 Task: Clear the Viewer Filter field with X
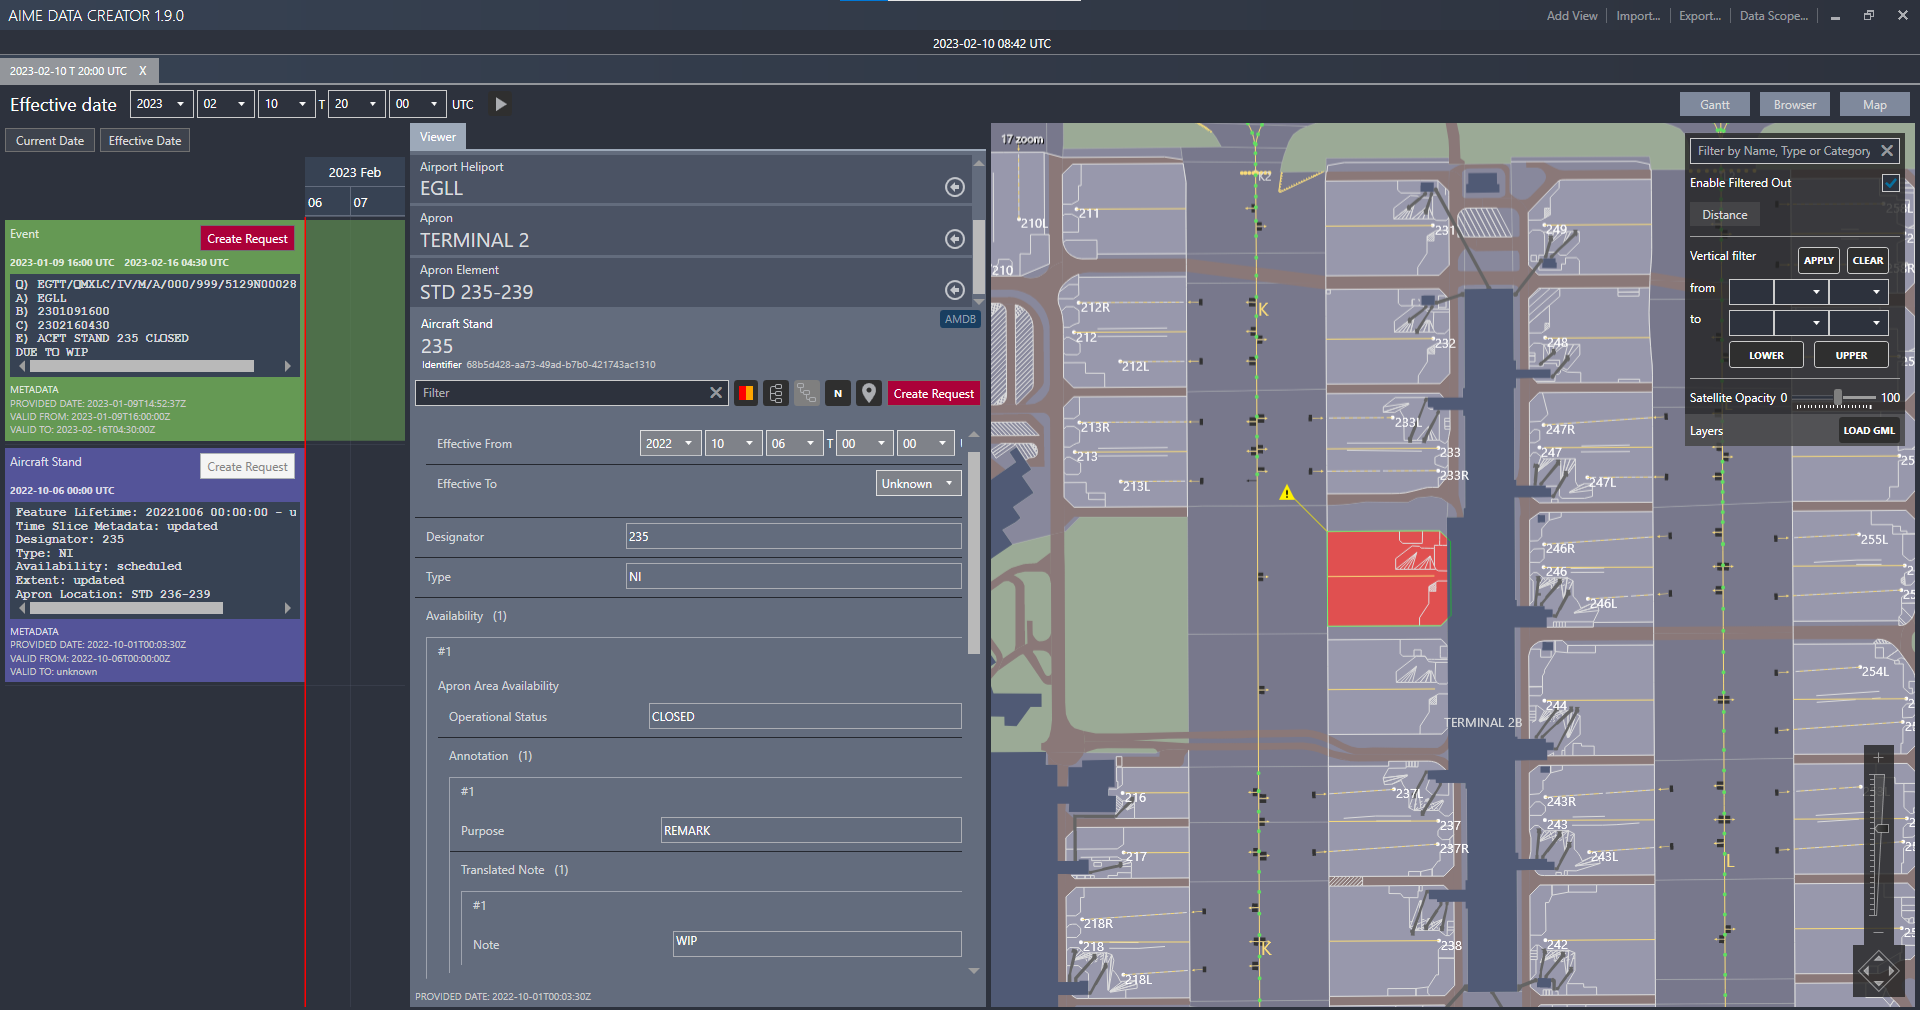tap(716, 393)
